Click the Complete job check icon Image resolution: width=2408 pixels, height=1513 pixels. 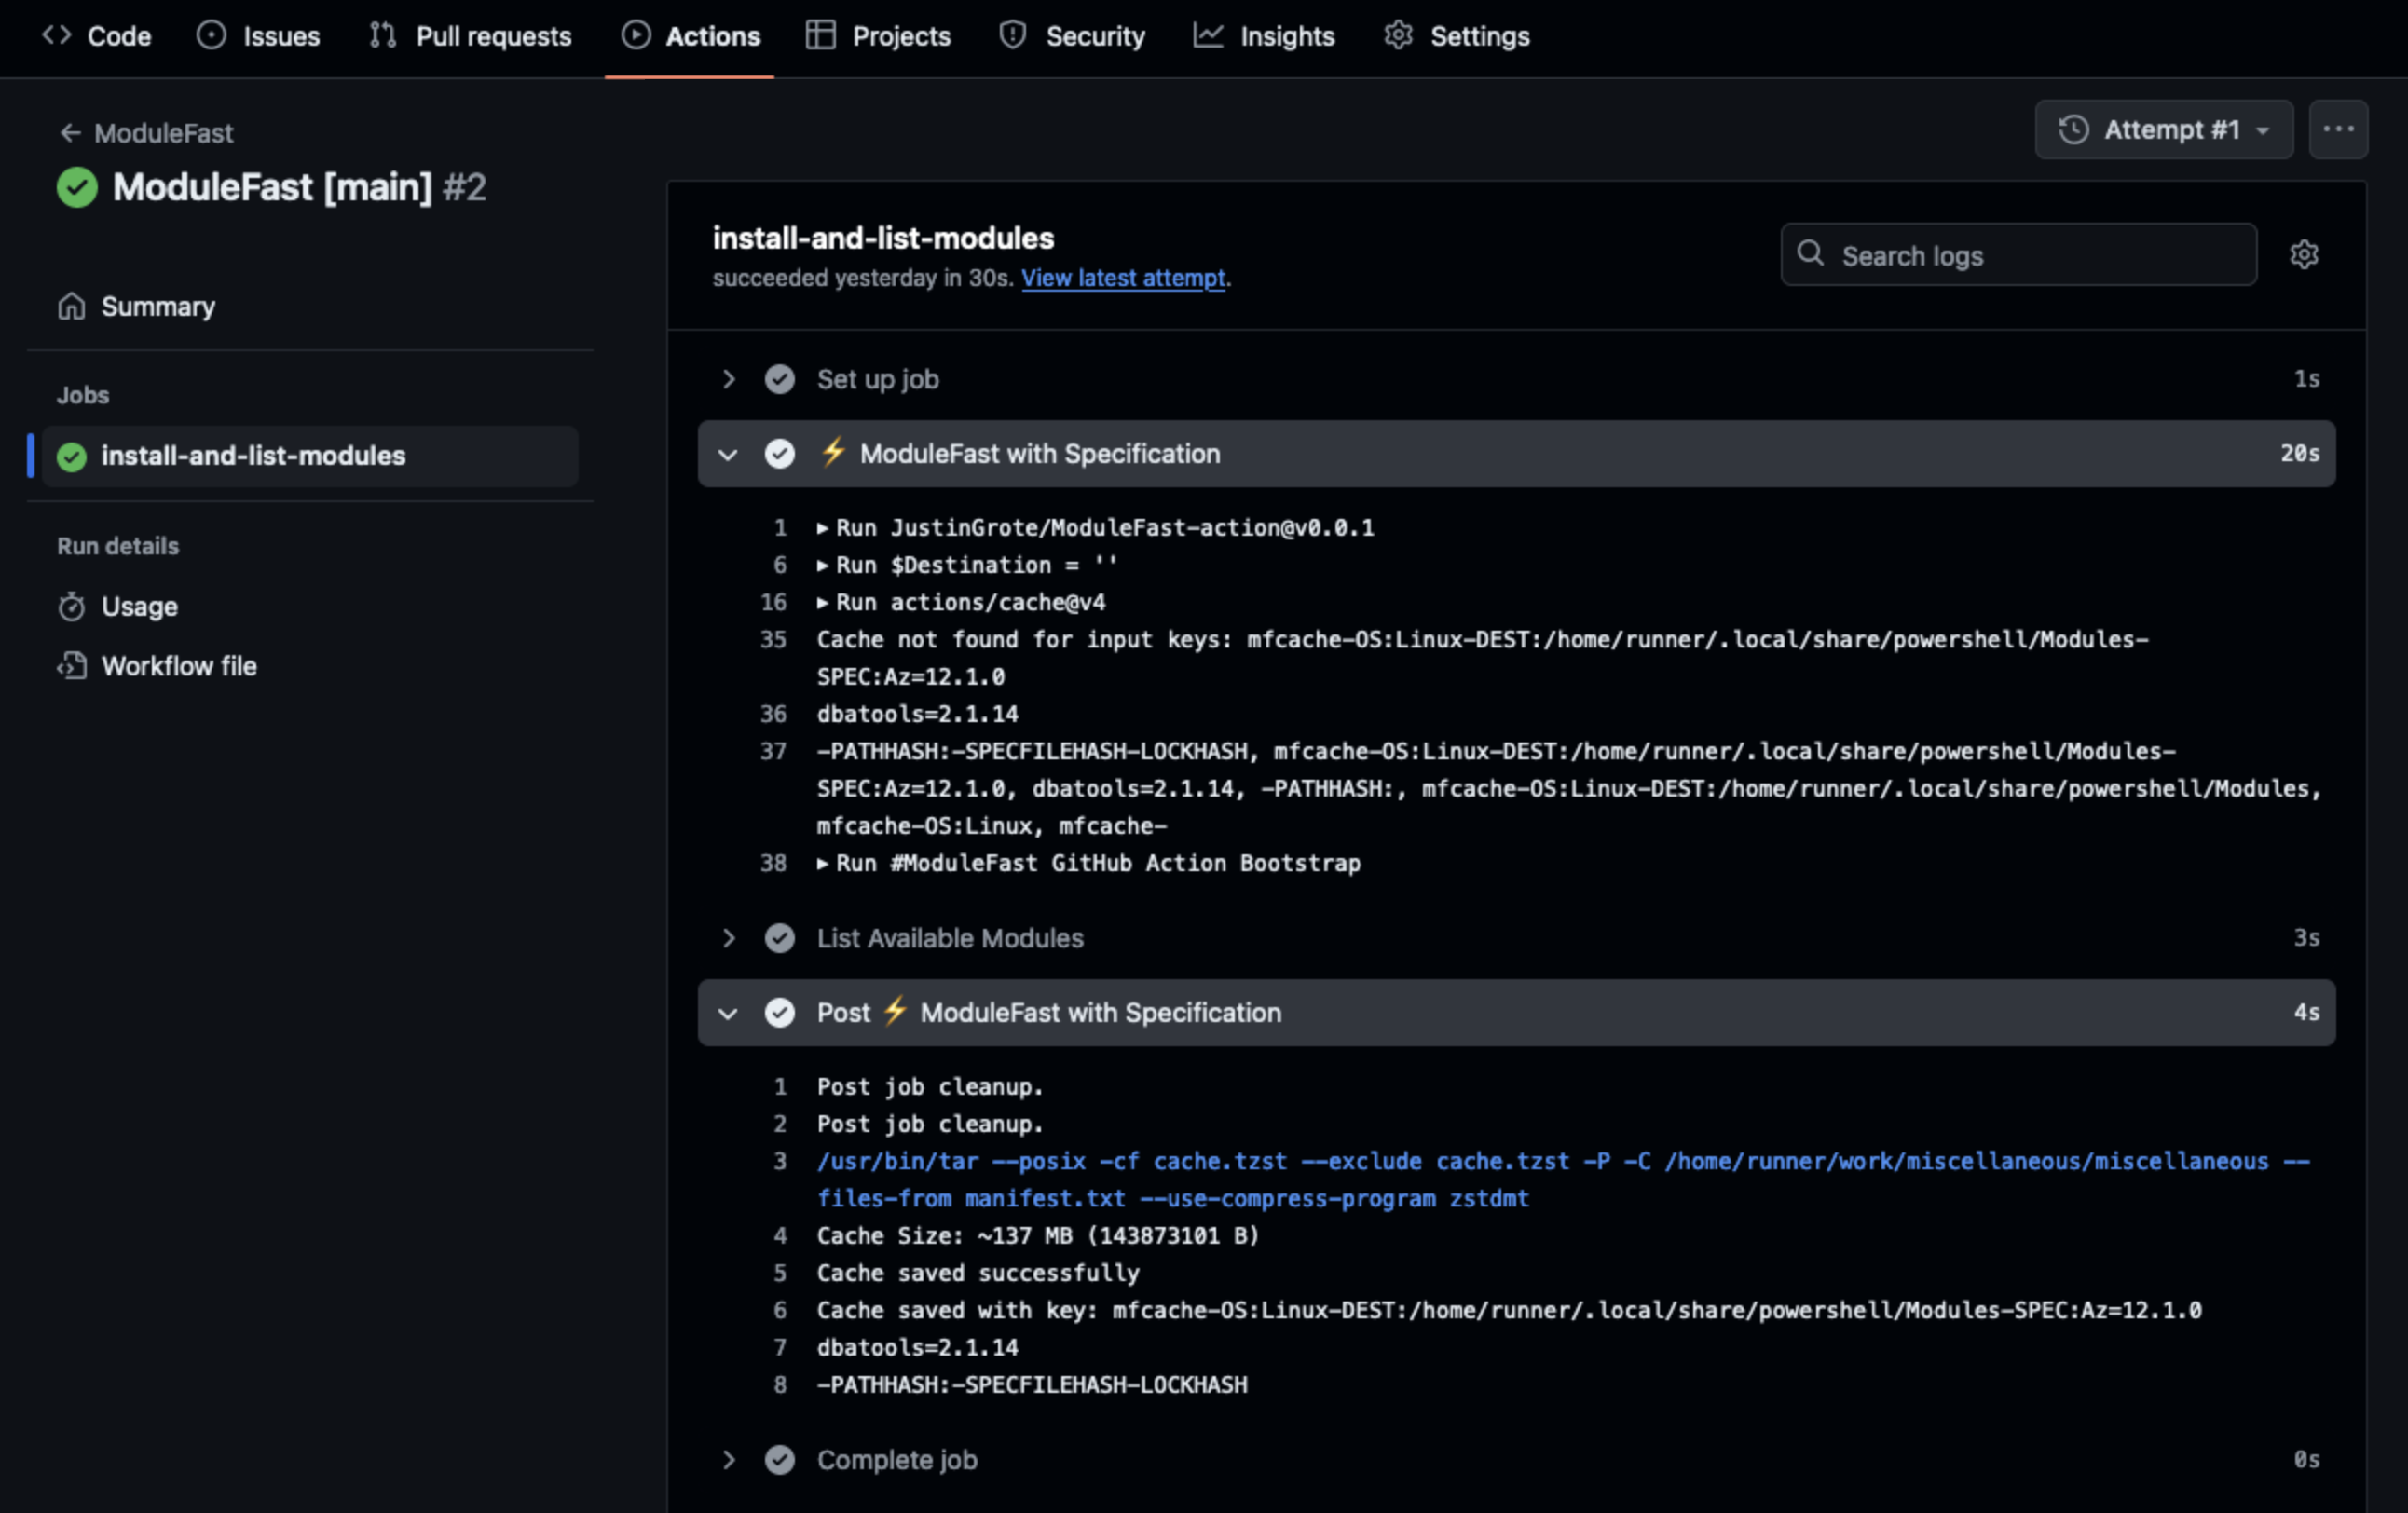780,1460
